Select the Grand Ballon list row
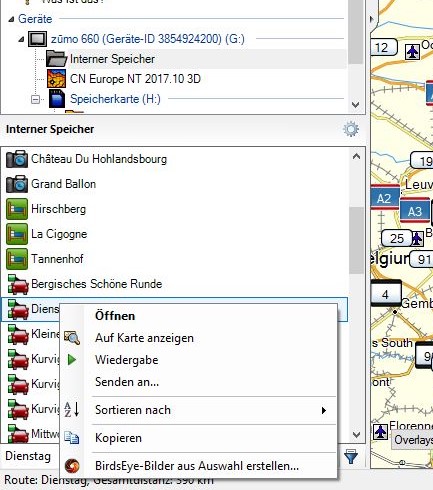This screenshot has width=433, height=490. 174,184
